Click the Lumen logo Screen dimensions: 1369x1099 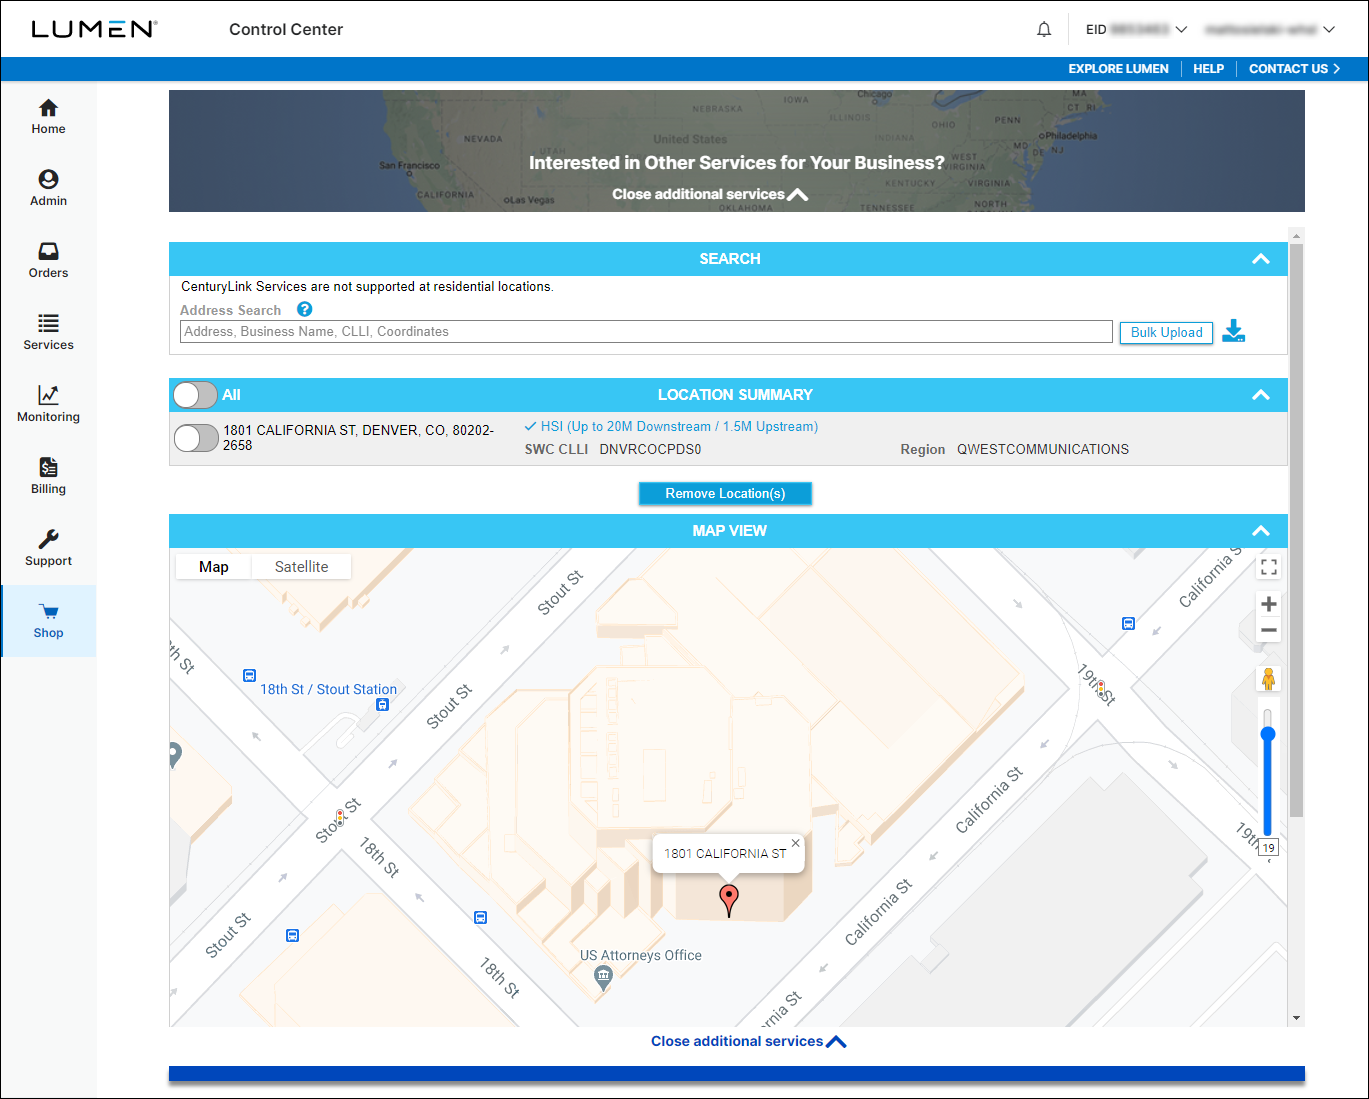(94, 29)
